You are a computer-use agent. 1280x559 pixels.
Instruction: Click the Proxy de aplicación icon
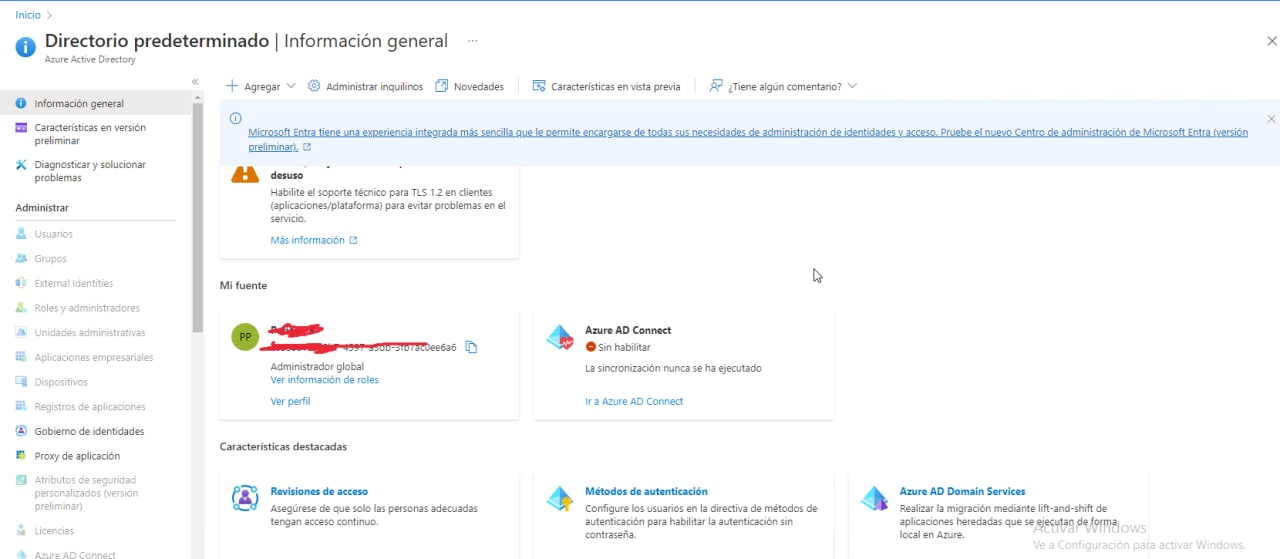(x=21, y=456)
